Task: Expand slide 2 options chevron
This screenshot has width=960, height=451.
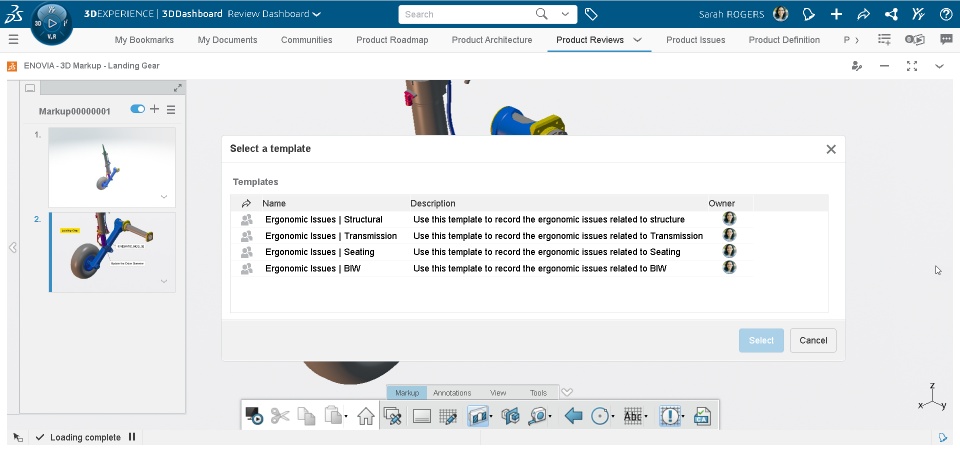Action: [164, 281]
